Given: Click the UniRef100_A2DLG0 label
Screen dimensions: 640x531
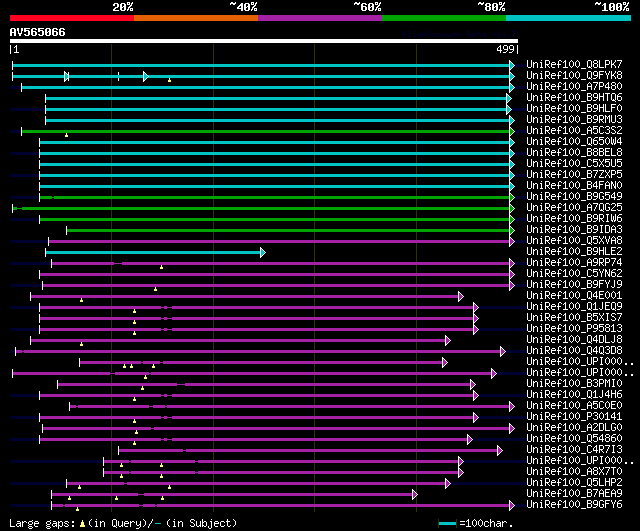Looking at the screenshot, I should 574,428.
